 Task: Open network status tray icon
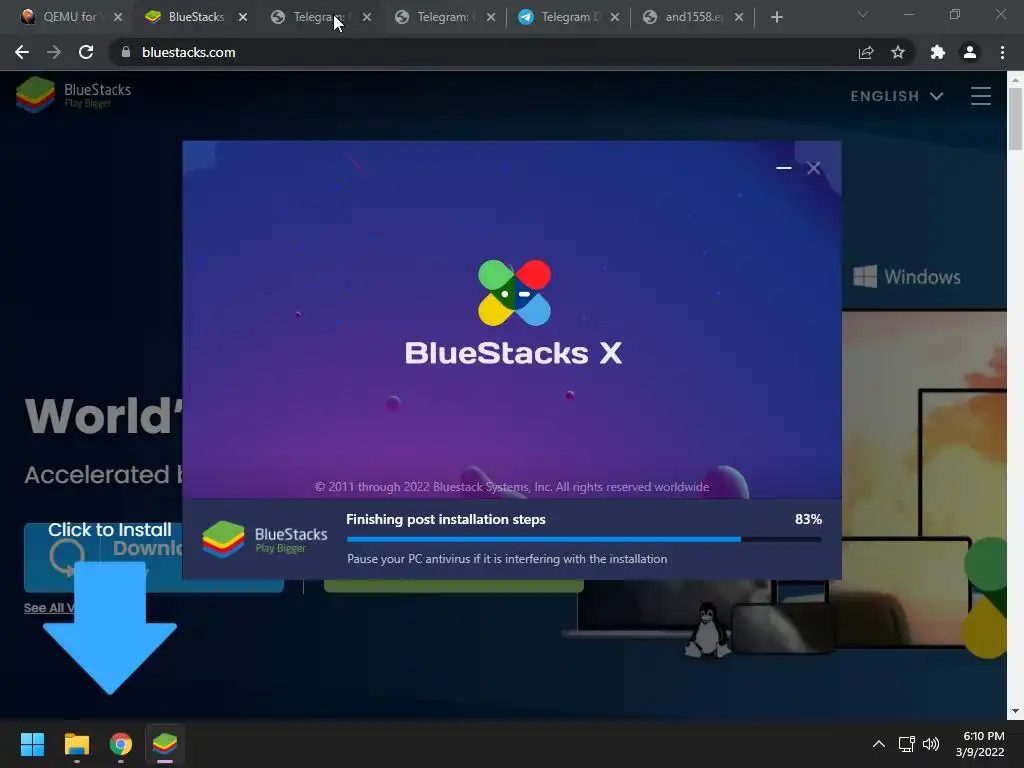pos(906,744)
